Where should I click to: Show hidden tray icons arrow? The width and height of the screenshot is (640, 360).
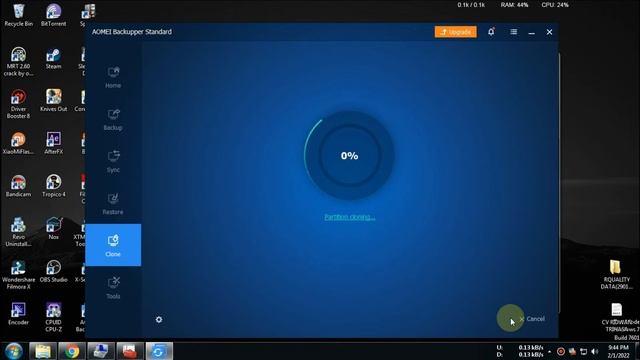pyautogui.click(x=550, y=351)
